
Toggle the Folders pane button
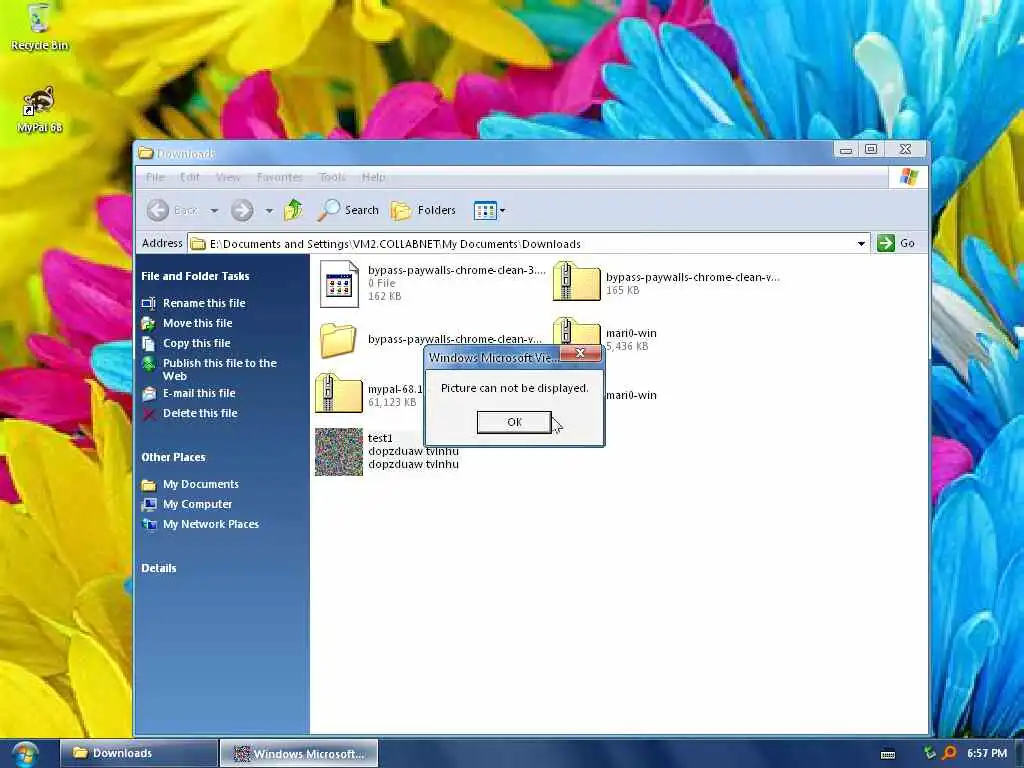pos(423,210)
